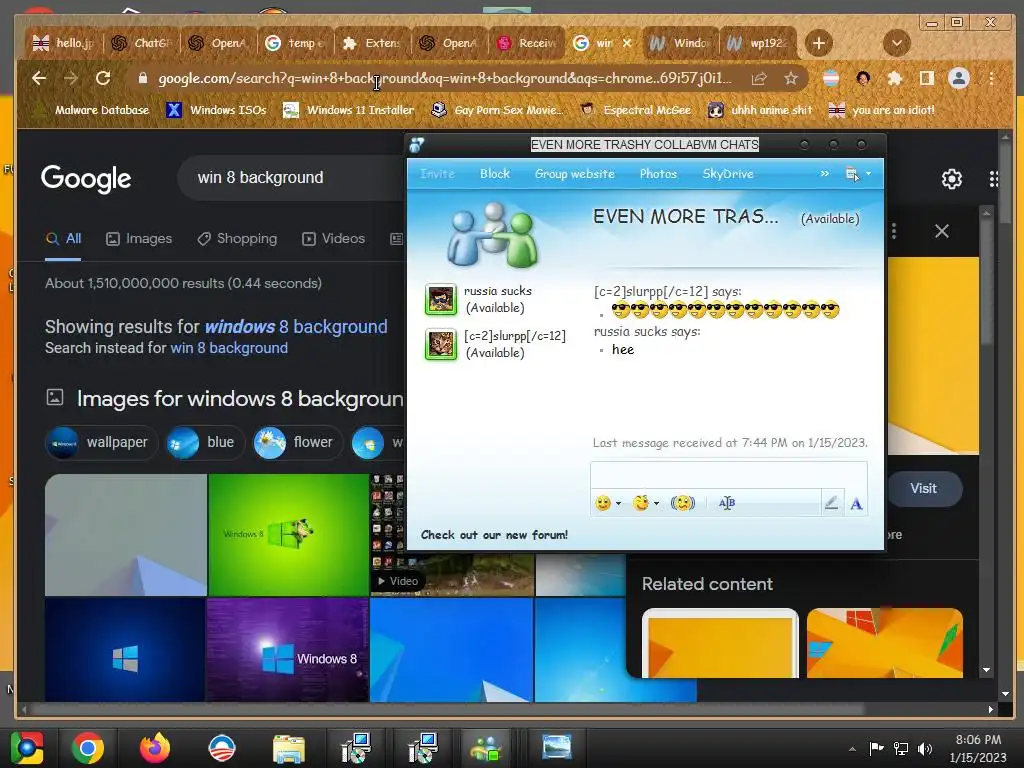The image size is (1024, 768).
Task: Open volume control in system tray
Action: [x=925, y=749]
